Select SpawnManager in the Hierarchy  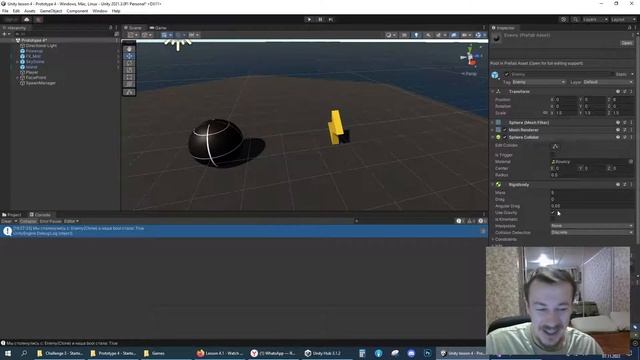point(41,83)
